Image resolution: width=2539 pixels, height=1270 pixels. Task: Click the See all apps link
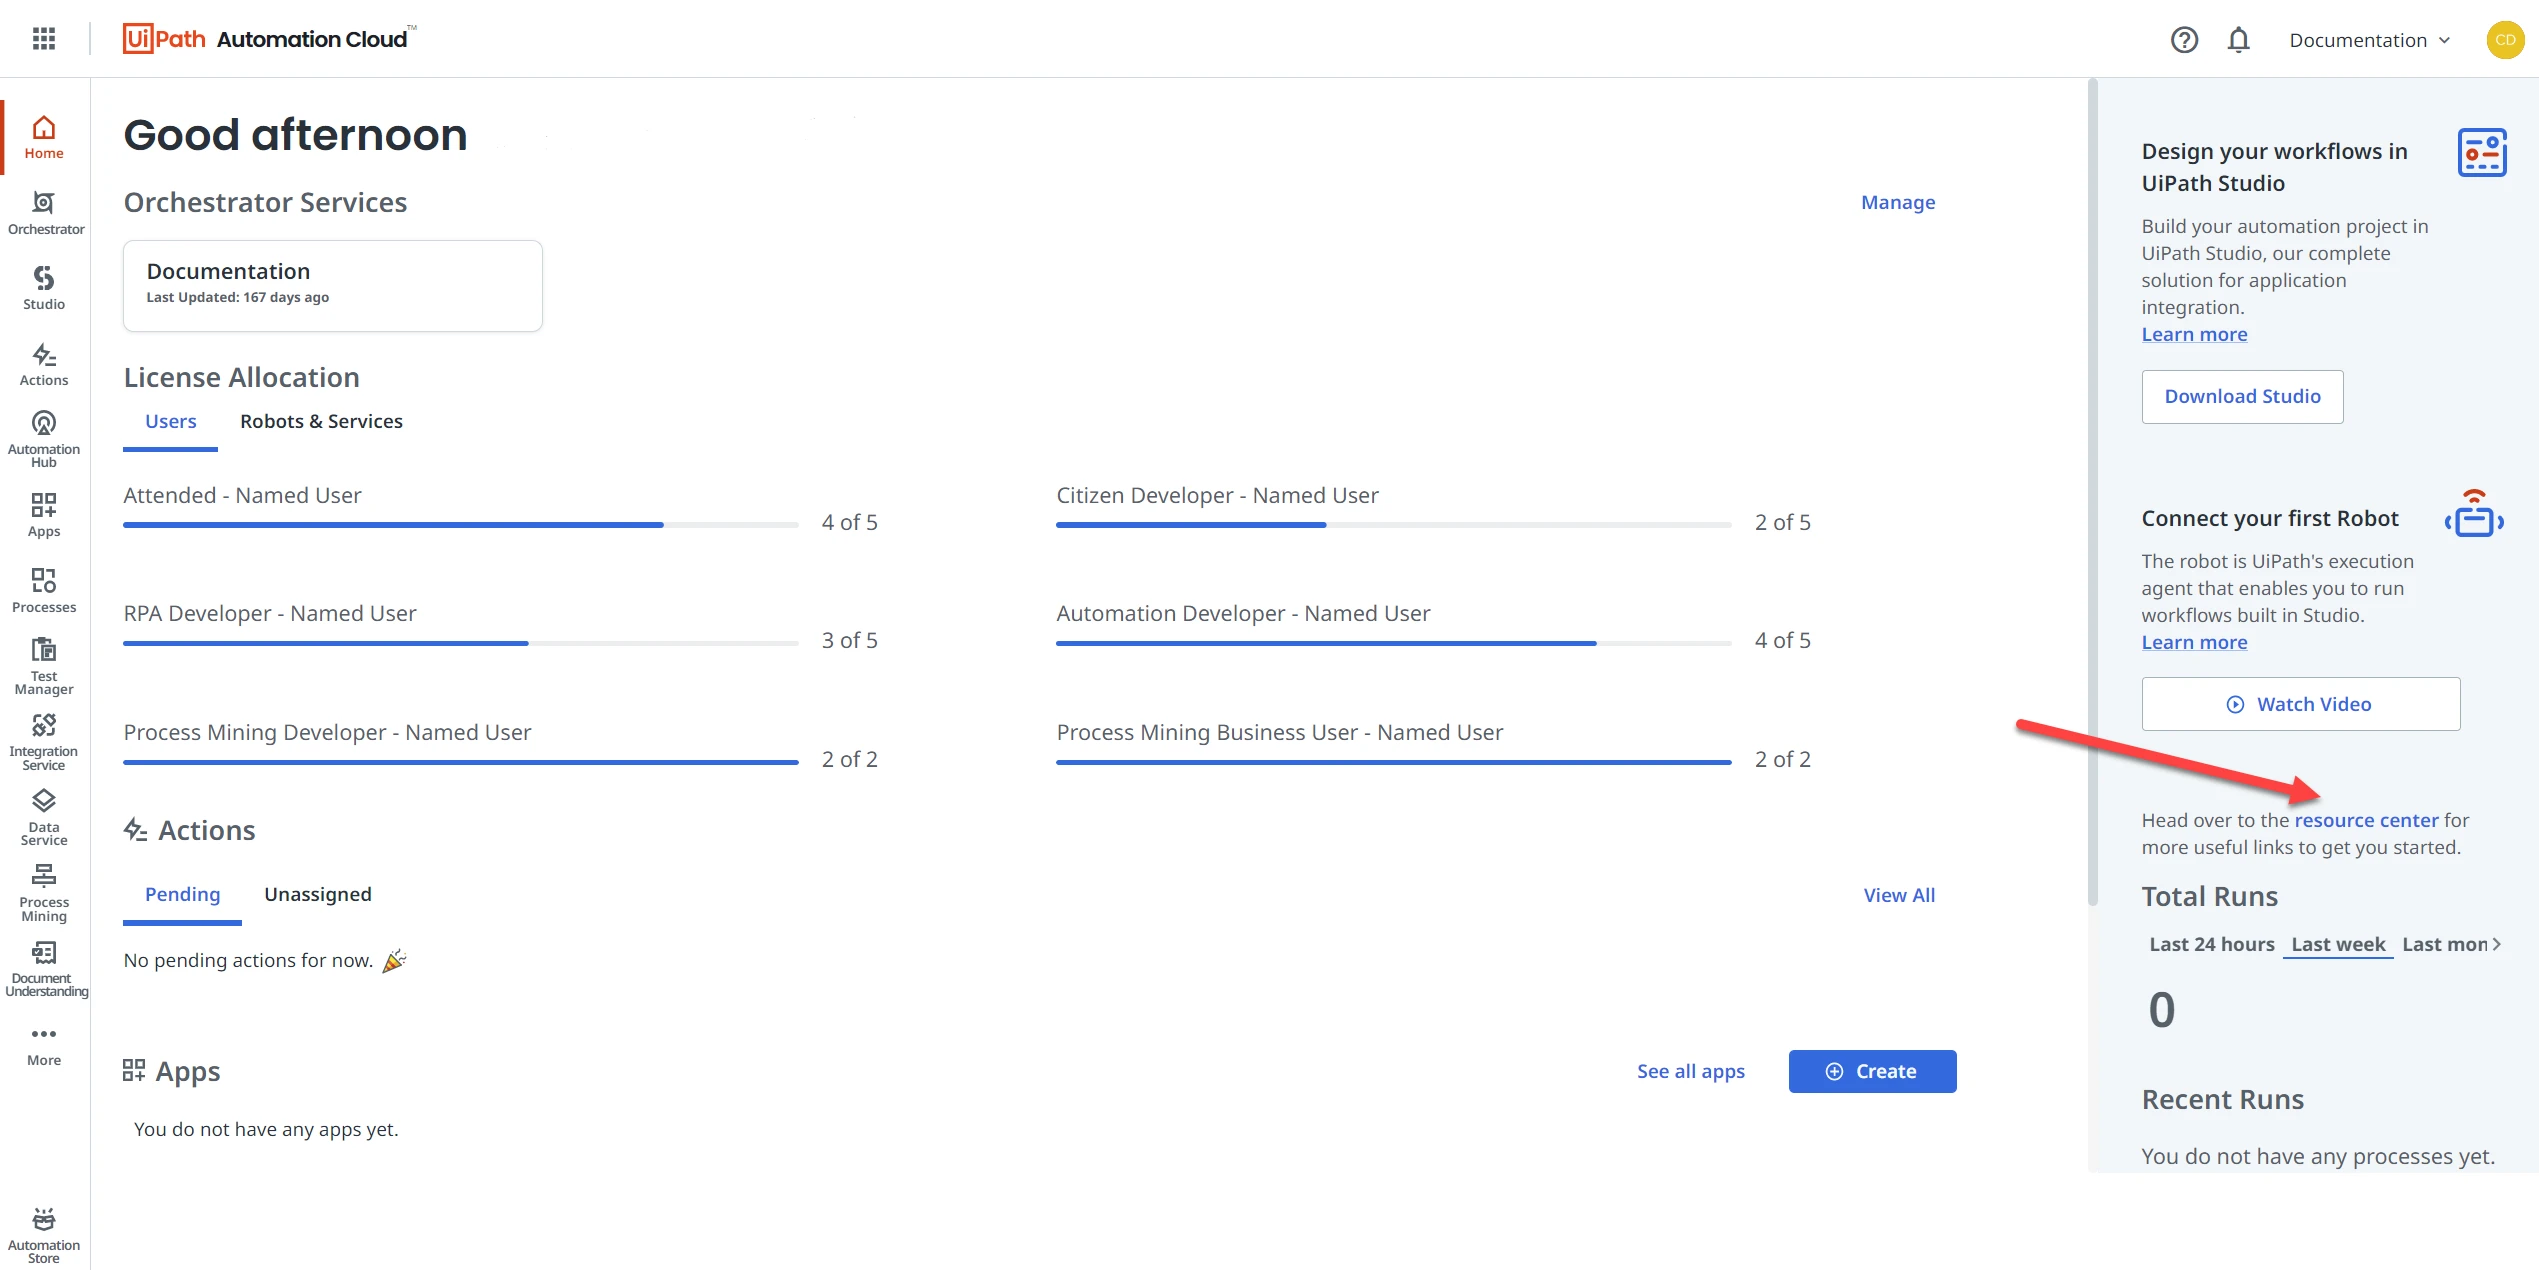[x=1691, y=1071]
